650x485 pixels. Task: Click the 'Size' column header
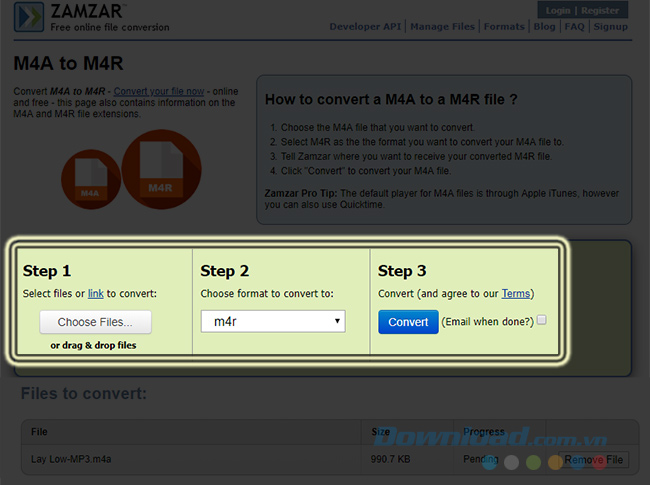click(x=381, y=432)
